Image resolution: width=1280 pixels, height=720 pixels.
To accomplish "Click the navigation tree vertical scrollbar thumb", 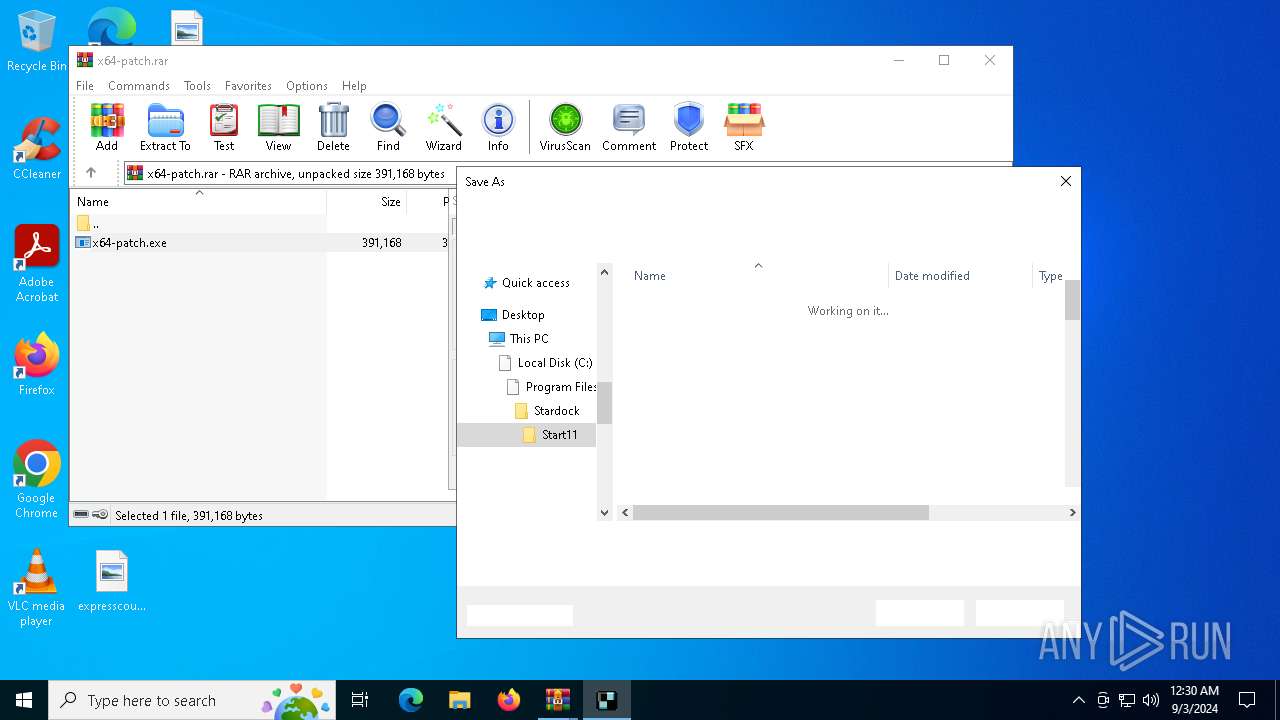I will [604, 403].
